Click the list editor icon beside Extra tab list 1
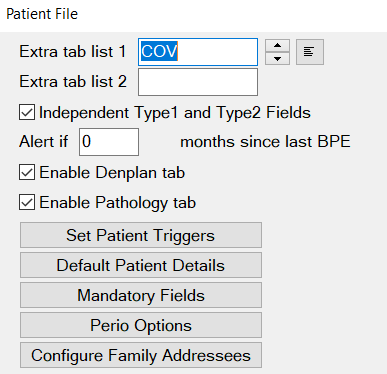Screen dimensions: 387x374 pyautogui.click(x=310, y=52)
